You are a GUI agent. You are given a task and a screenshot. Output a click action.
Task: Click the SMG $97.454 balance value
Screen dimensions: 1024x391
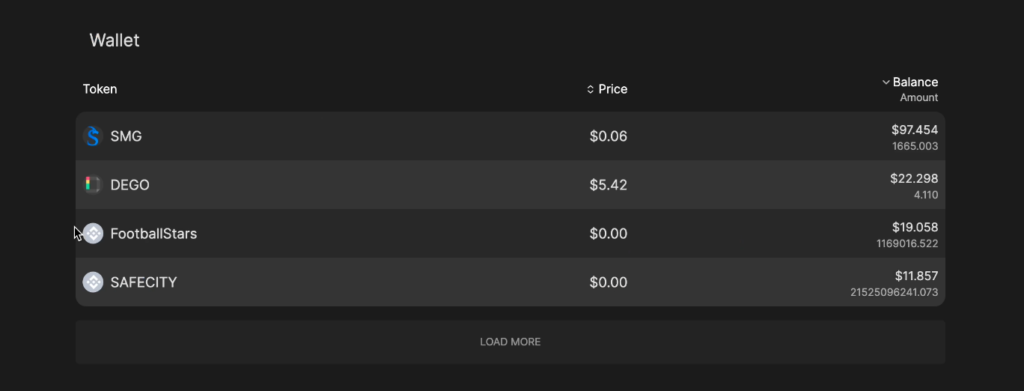pos(914,130)
